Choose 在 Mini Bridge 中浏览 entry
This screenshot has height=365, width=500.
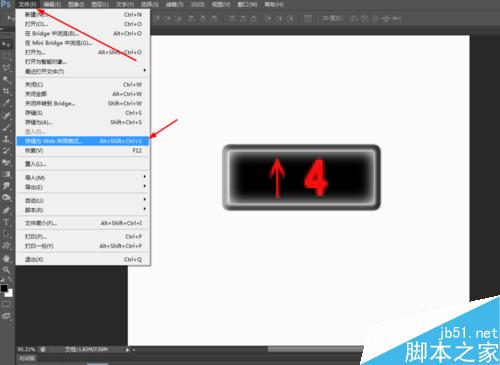pyautogui.click(x=83, y=43)
